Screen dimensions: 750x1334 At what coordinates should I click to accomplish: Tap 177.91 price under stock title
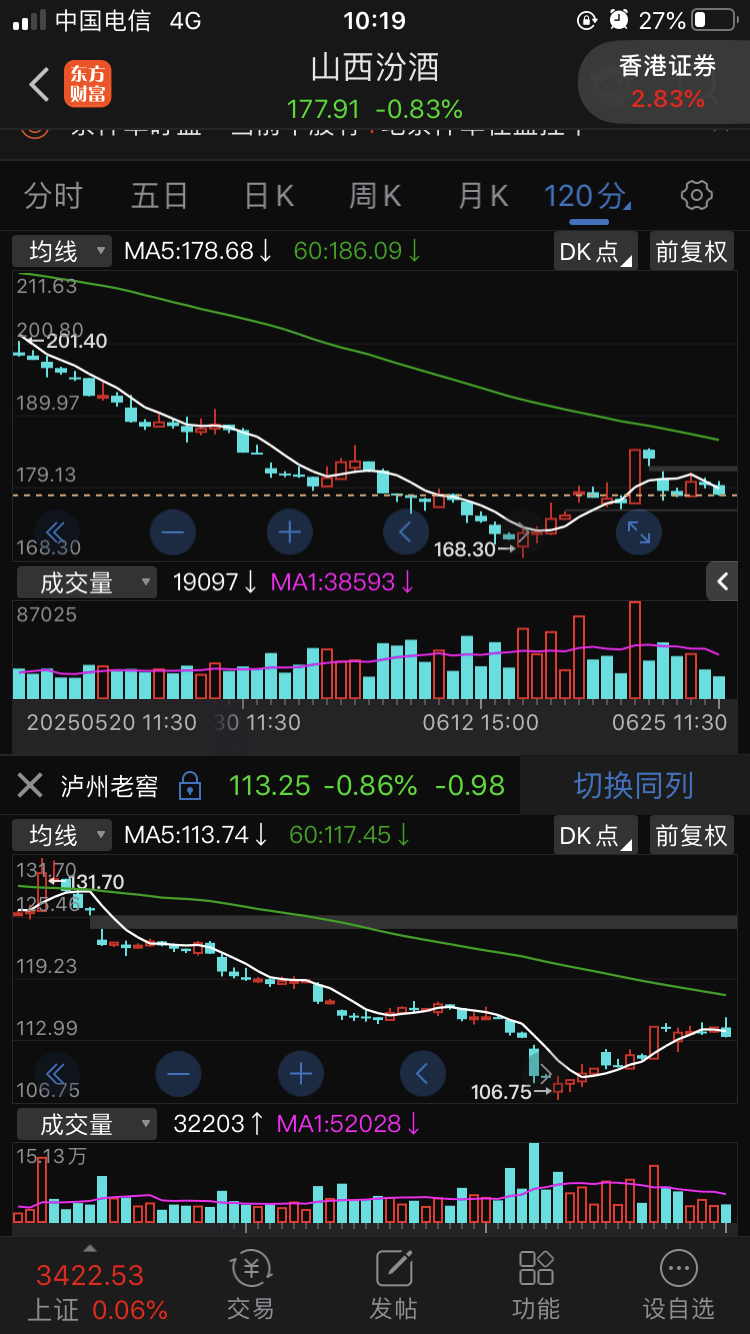click(323, 108)
